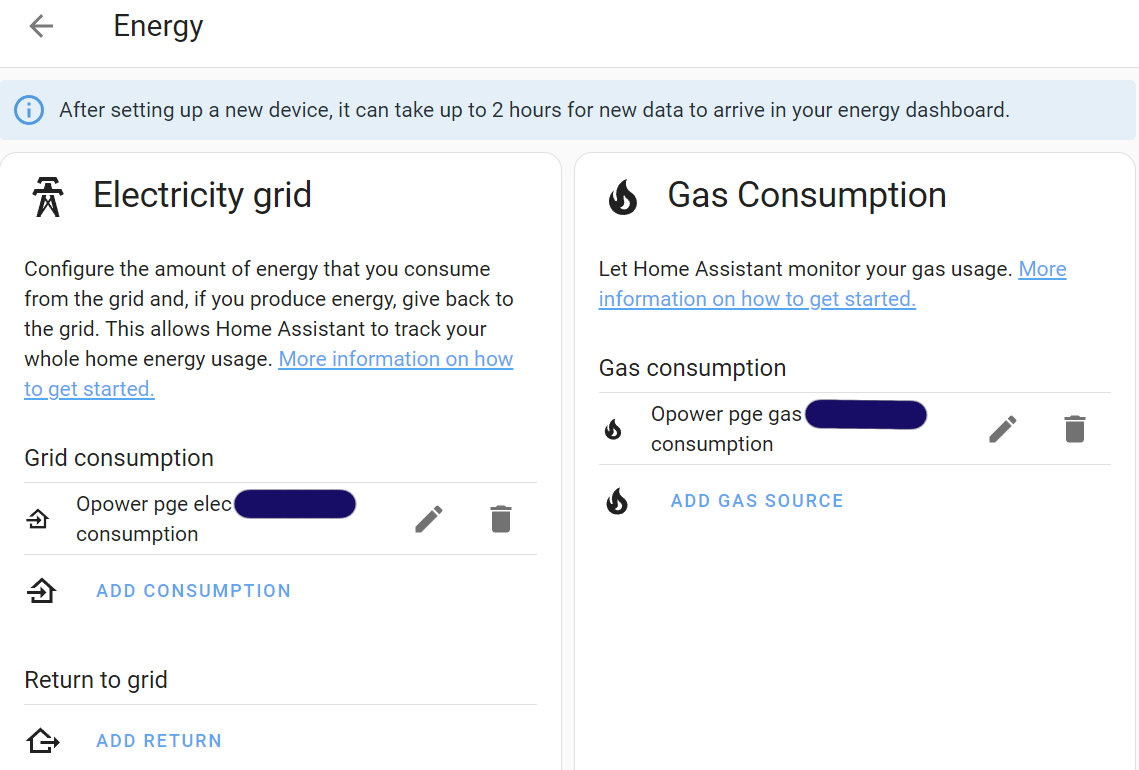Viewport: 1139px width, 770px height.
Task: Click ADD CONSUMPTION under Grid consumption
Action: [x=193, y=590]
